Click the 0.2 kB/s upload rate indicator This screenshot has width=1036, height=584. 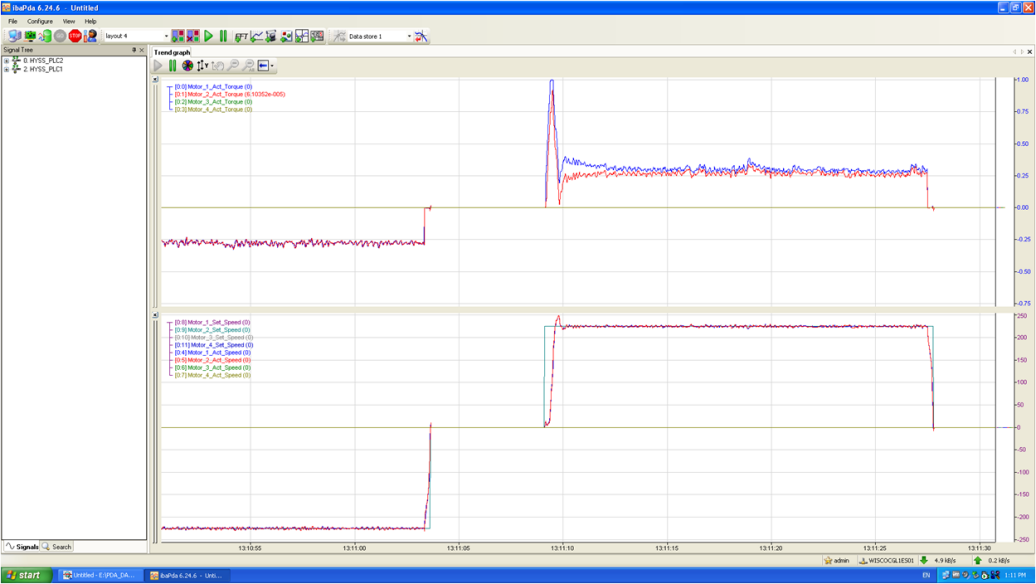pyautogui.click(x=992, y=560)
